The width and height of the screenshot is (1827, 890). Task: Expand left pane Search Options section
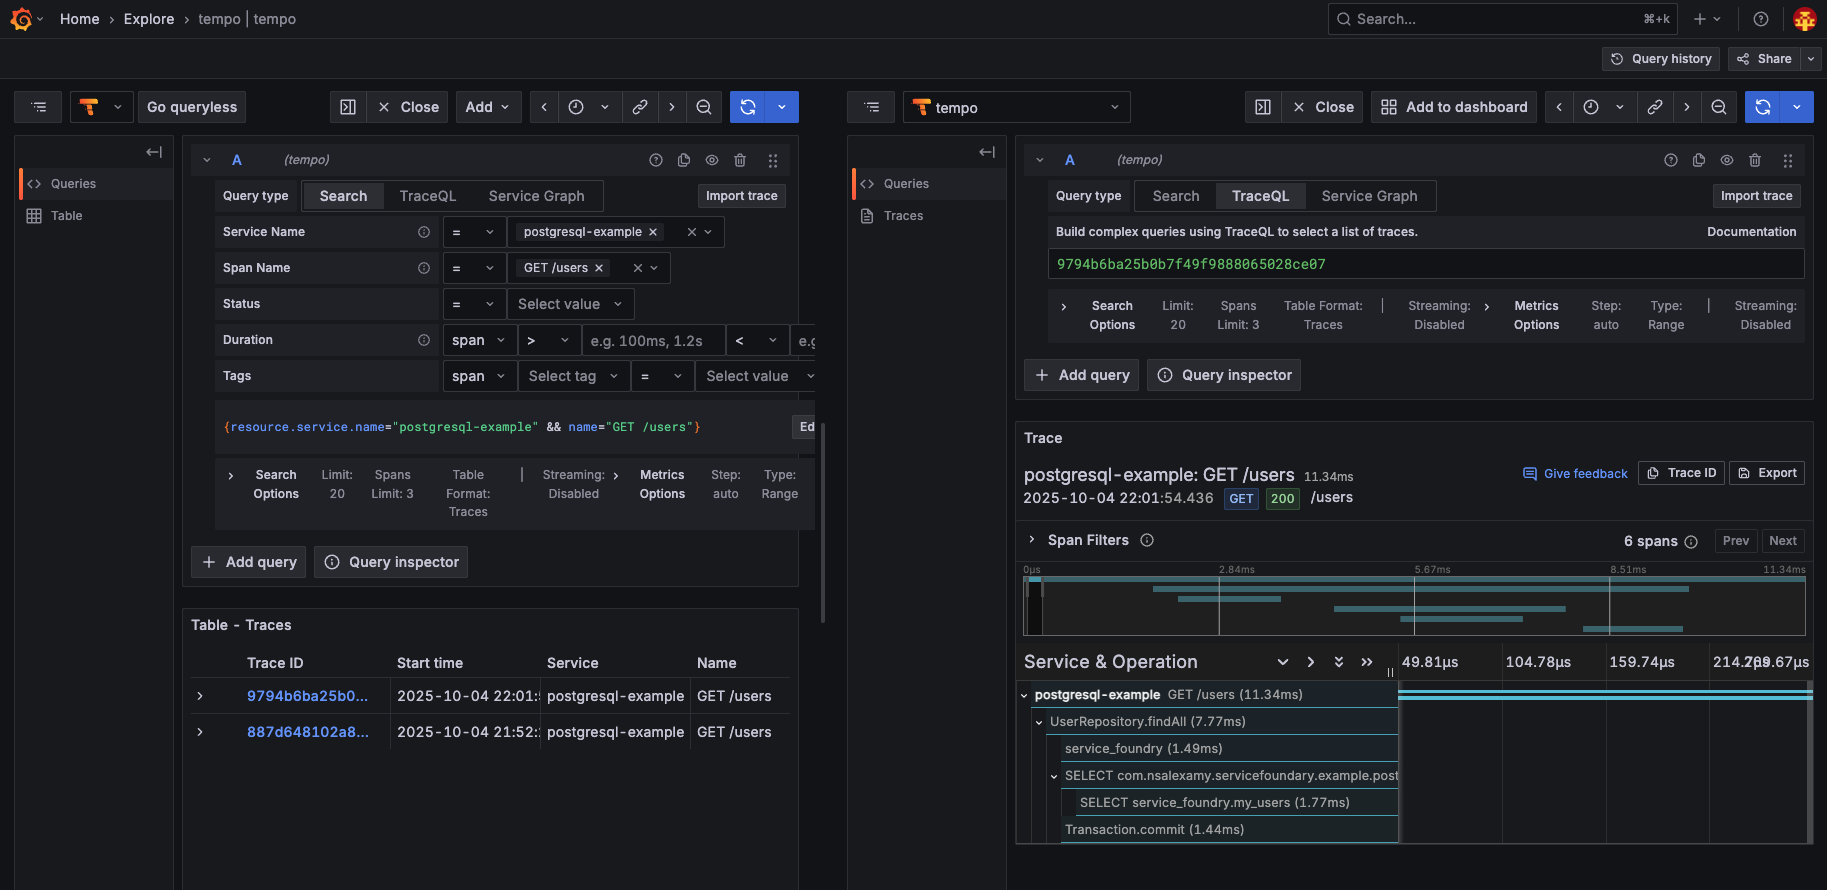(231, 476)
